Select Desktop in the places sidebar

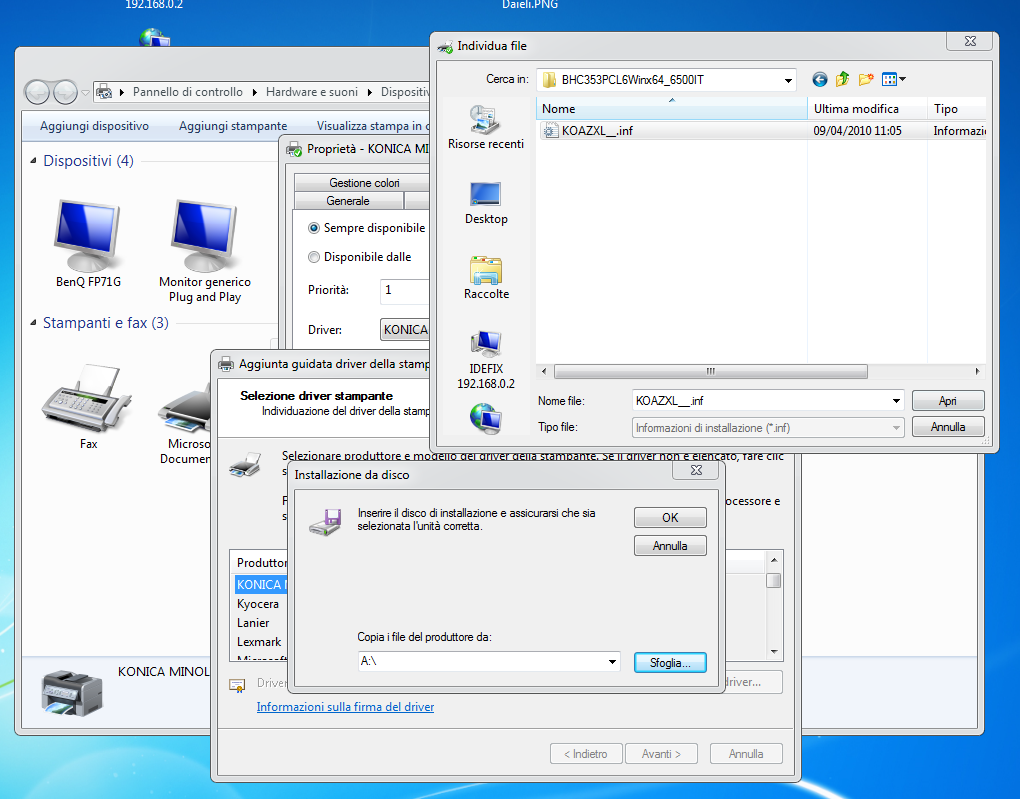[x=486, y=202]
